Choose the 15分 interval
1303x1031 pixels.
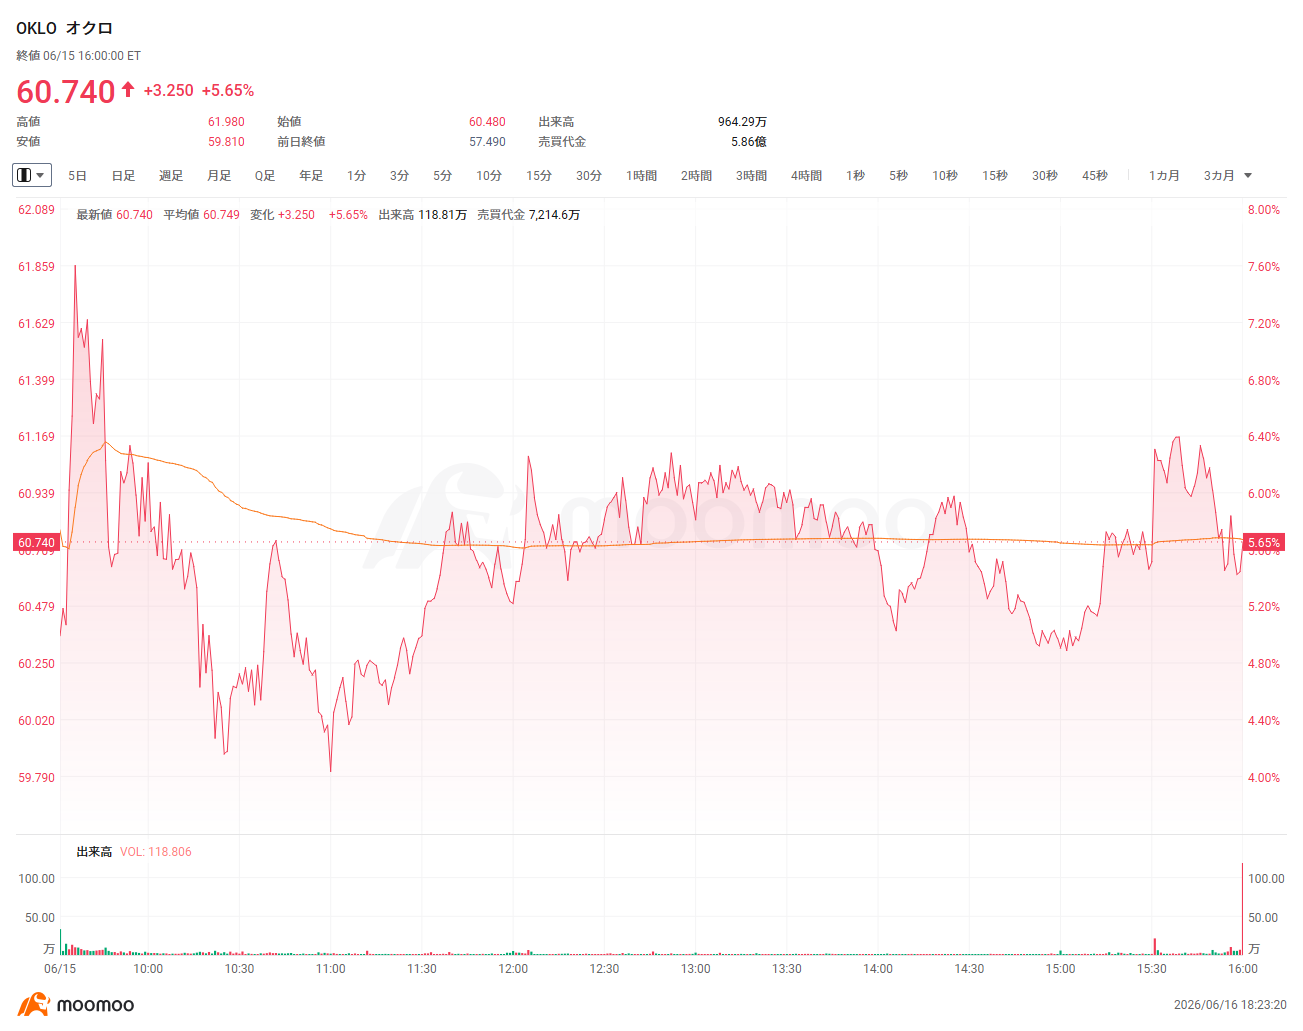coord(539,176)
